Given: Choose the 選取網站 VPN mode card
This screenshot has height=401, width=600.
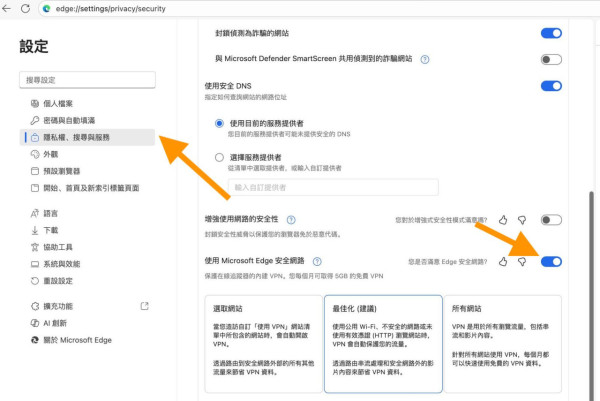Looking at the screenshot, I should [x=264, y=344].
